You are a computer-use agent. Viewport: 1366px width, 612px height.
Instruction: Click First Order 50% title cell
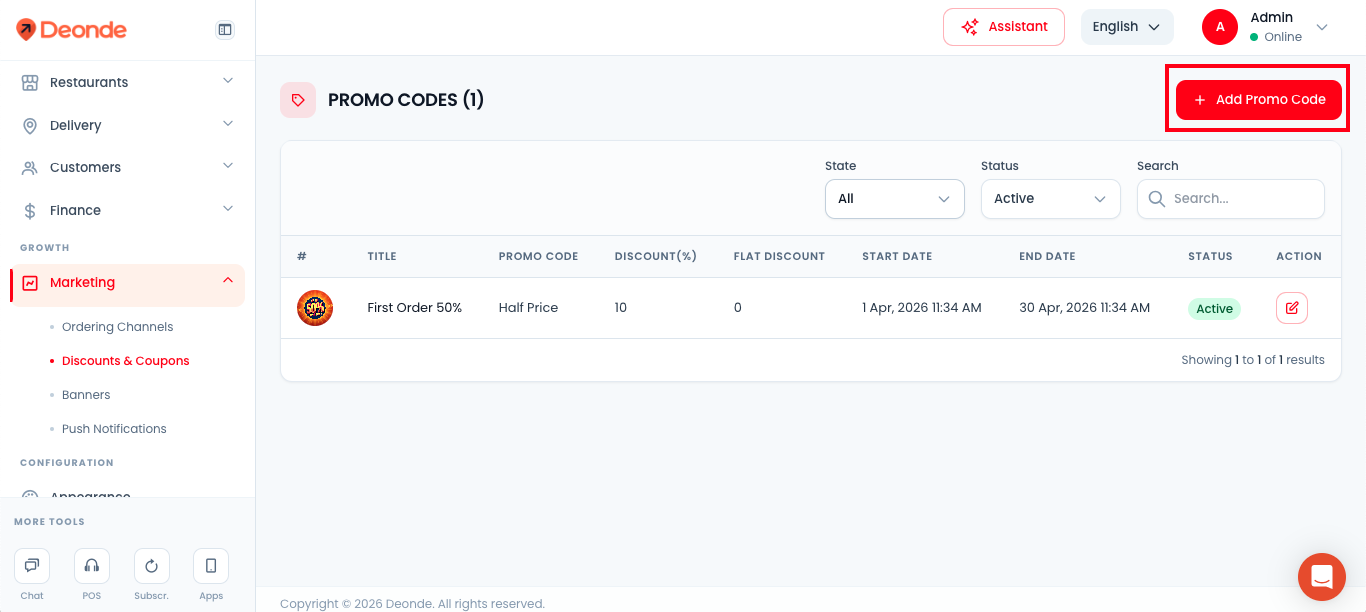(x=415, y=308)
